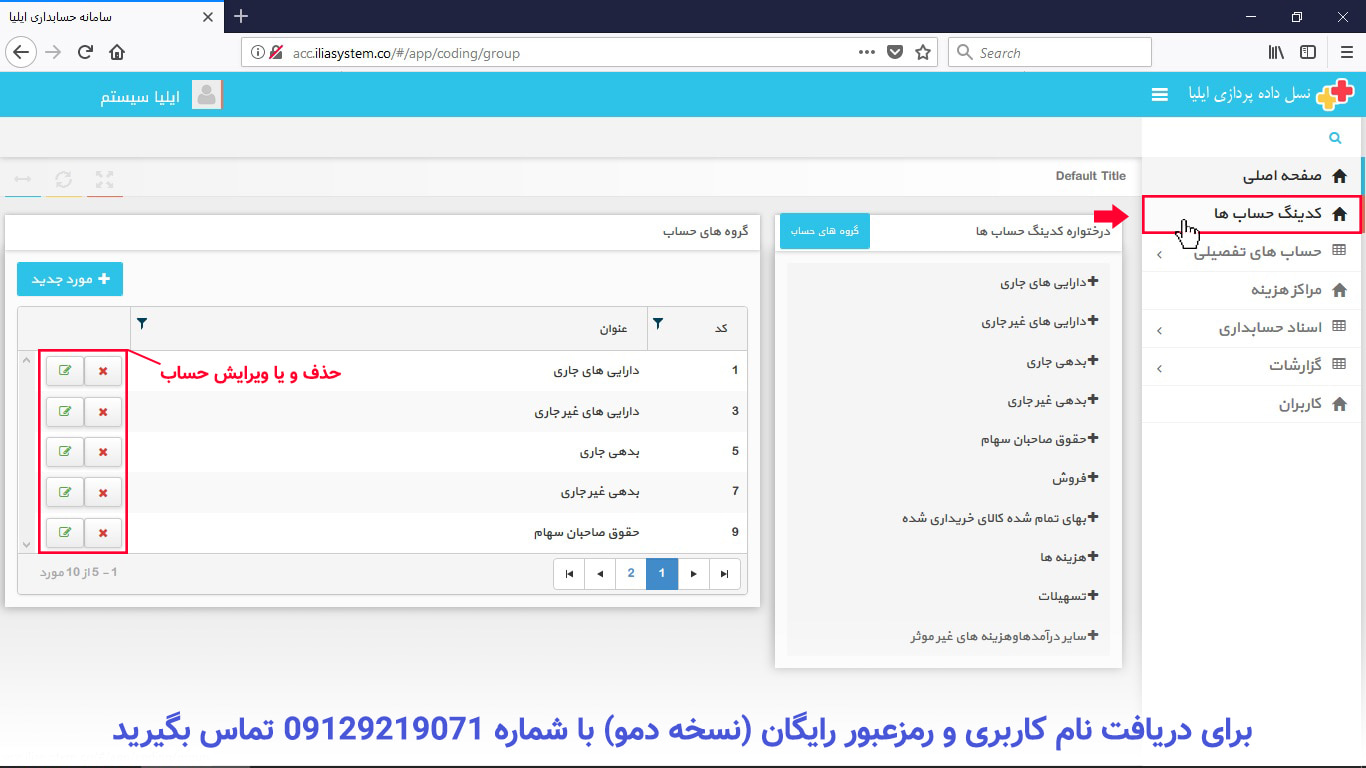Delete the بدهی جاری group using its red X icon
1366x768 pixels.
[x=103, y=451]
